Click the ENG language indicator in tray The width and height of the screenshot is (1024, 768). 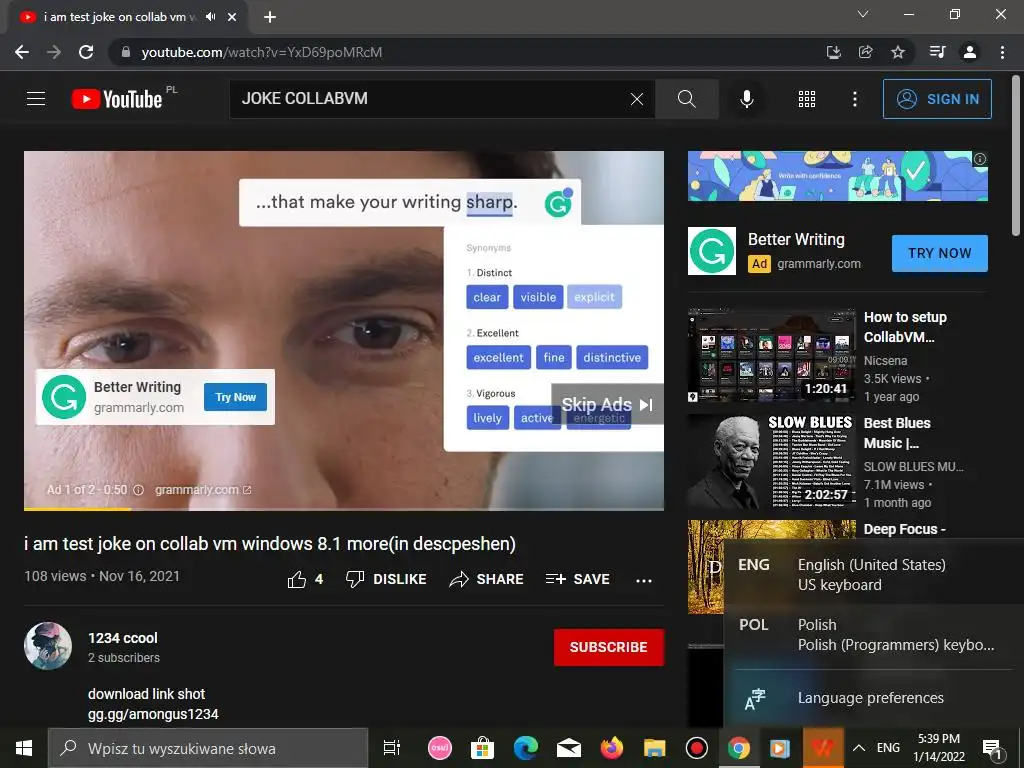coord(888,748)
